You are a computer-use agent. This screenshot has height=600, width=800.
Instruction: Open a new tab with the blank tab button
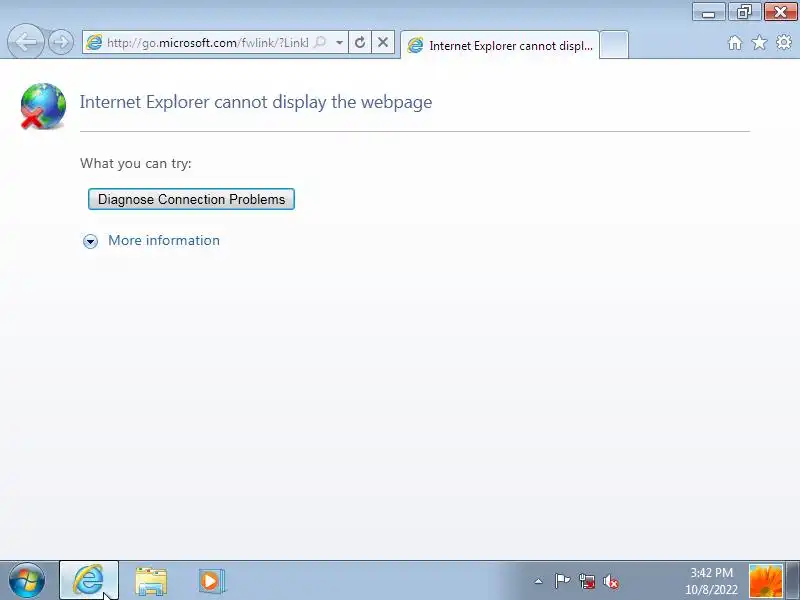[614, 45]
